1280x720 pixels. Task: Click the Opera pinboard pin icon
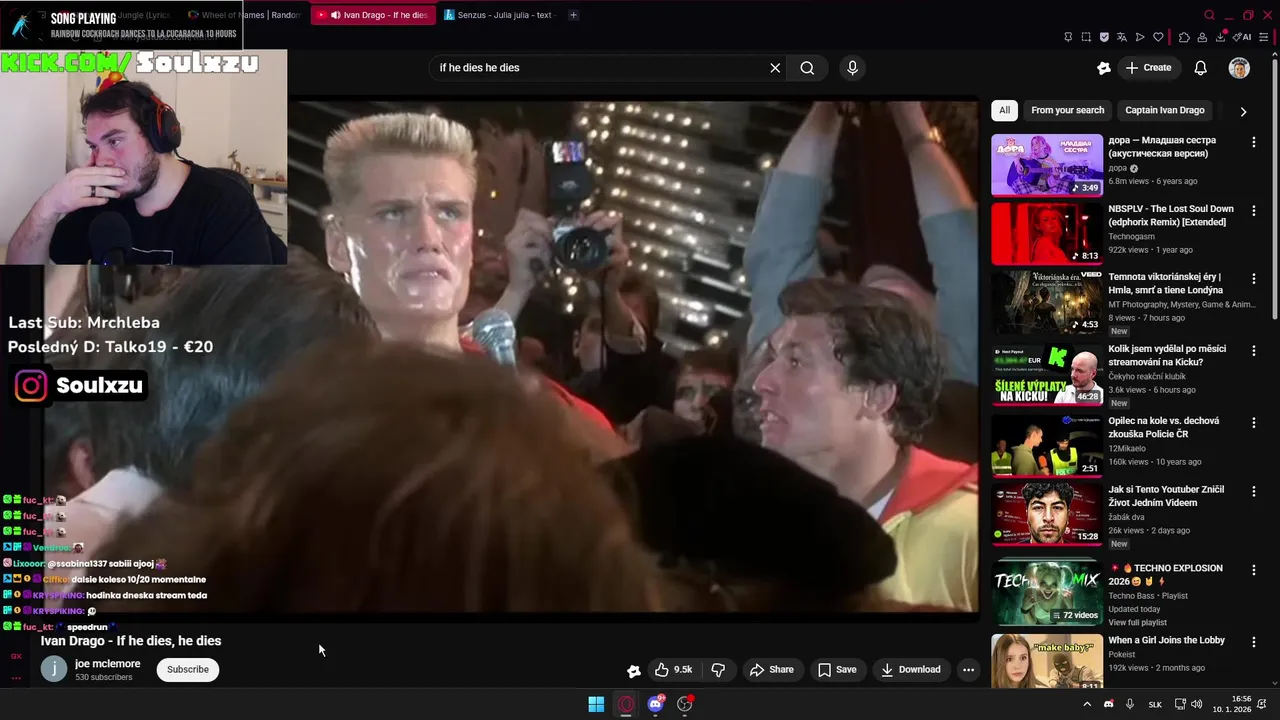point(1068,37)
